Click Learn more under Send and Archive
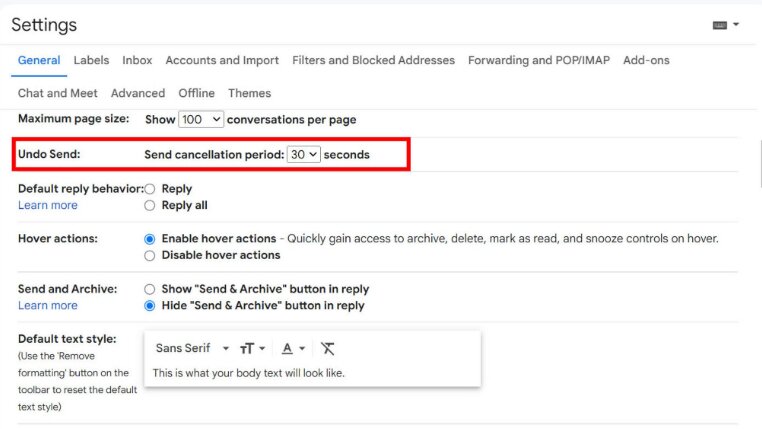This screenshot has height=429, width=762. pos(48,306)
